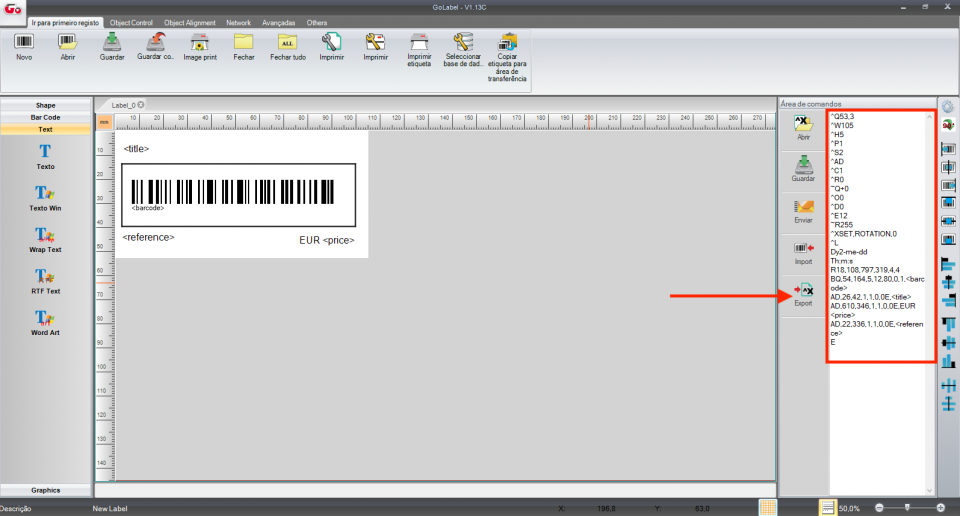Click the zoom in plus button
960x516 pixels.
940,508
